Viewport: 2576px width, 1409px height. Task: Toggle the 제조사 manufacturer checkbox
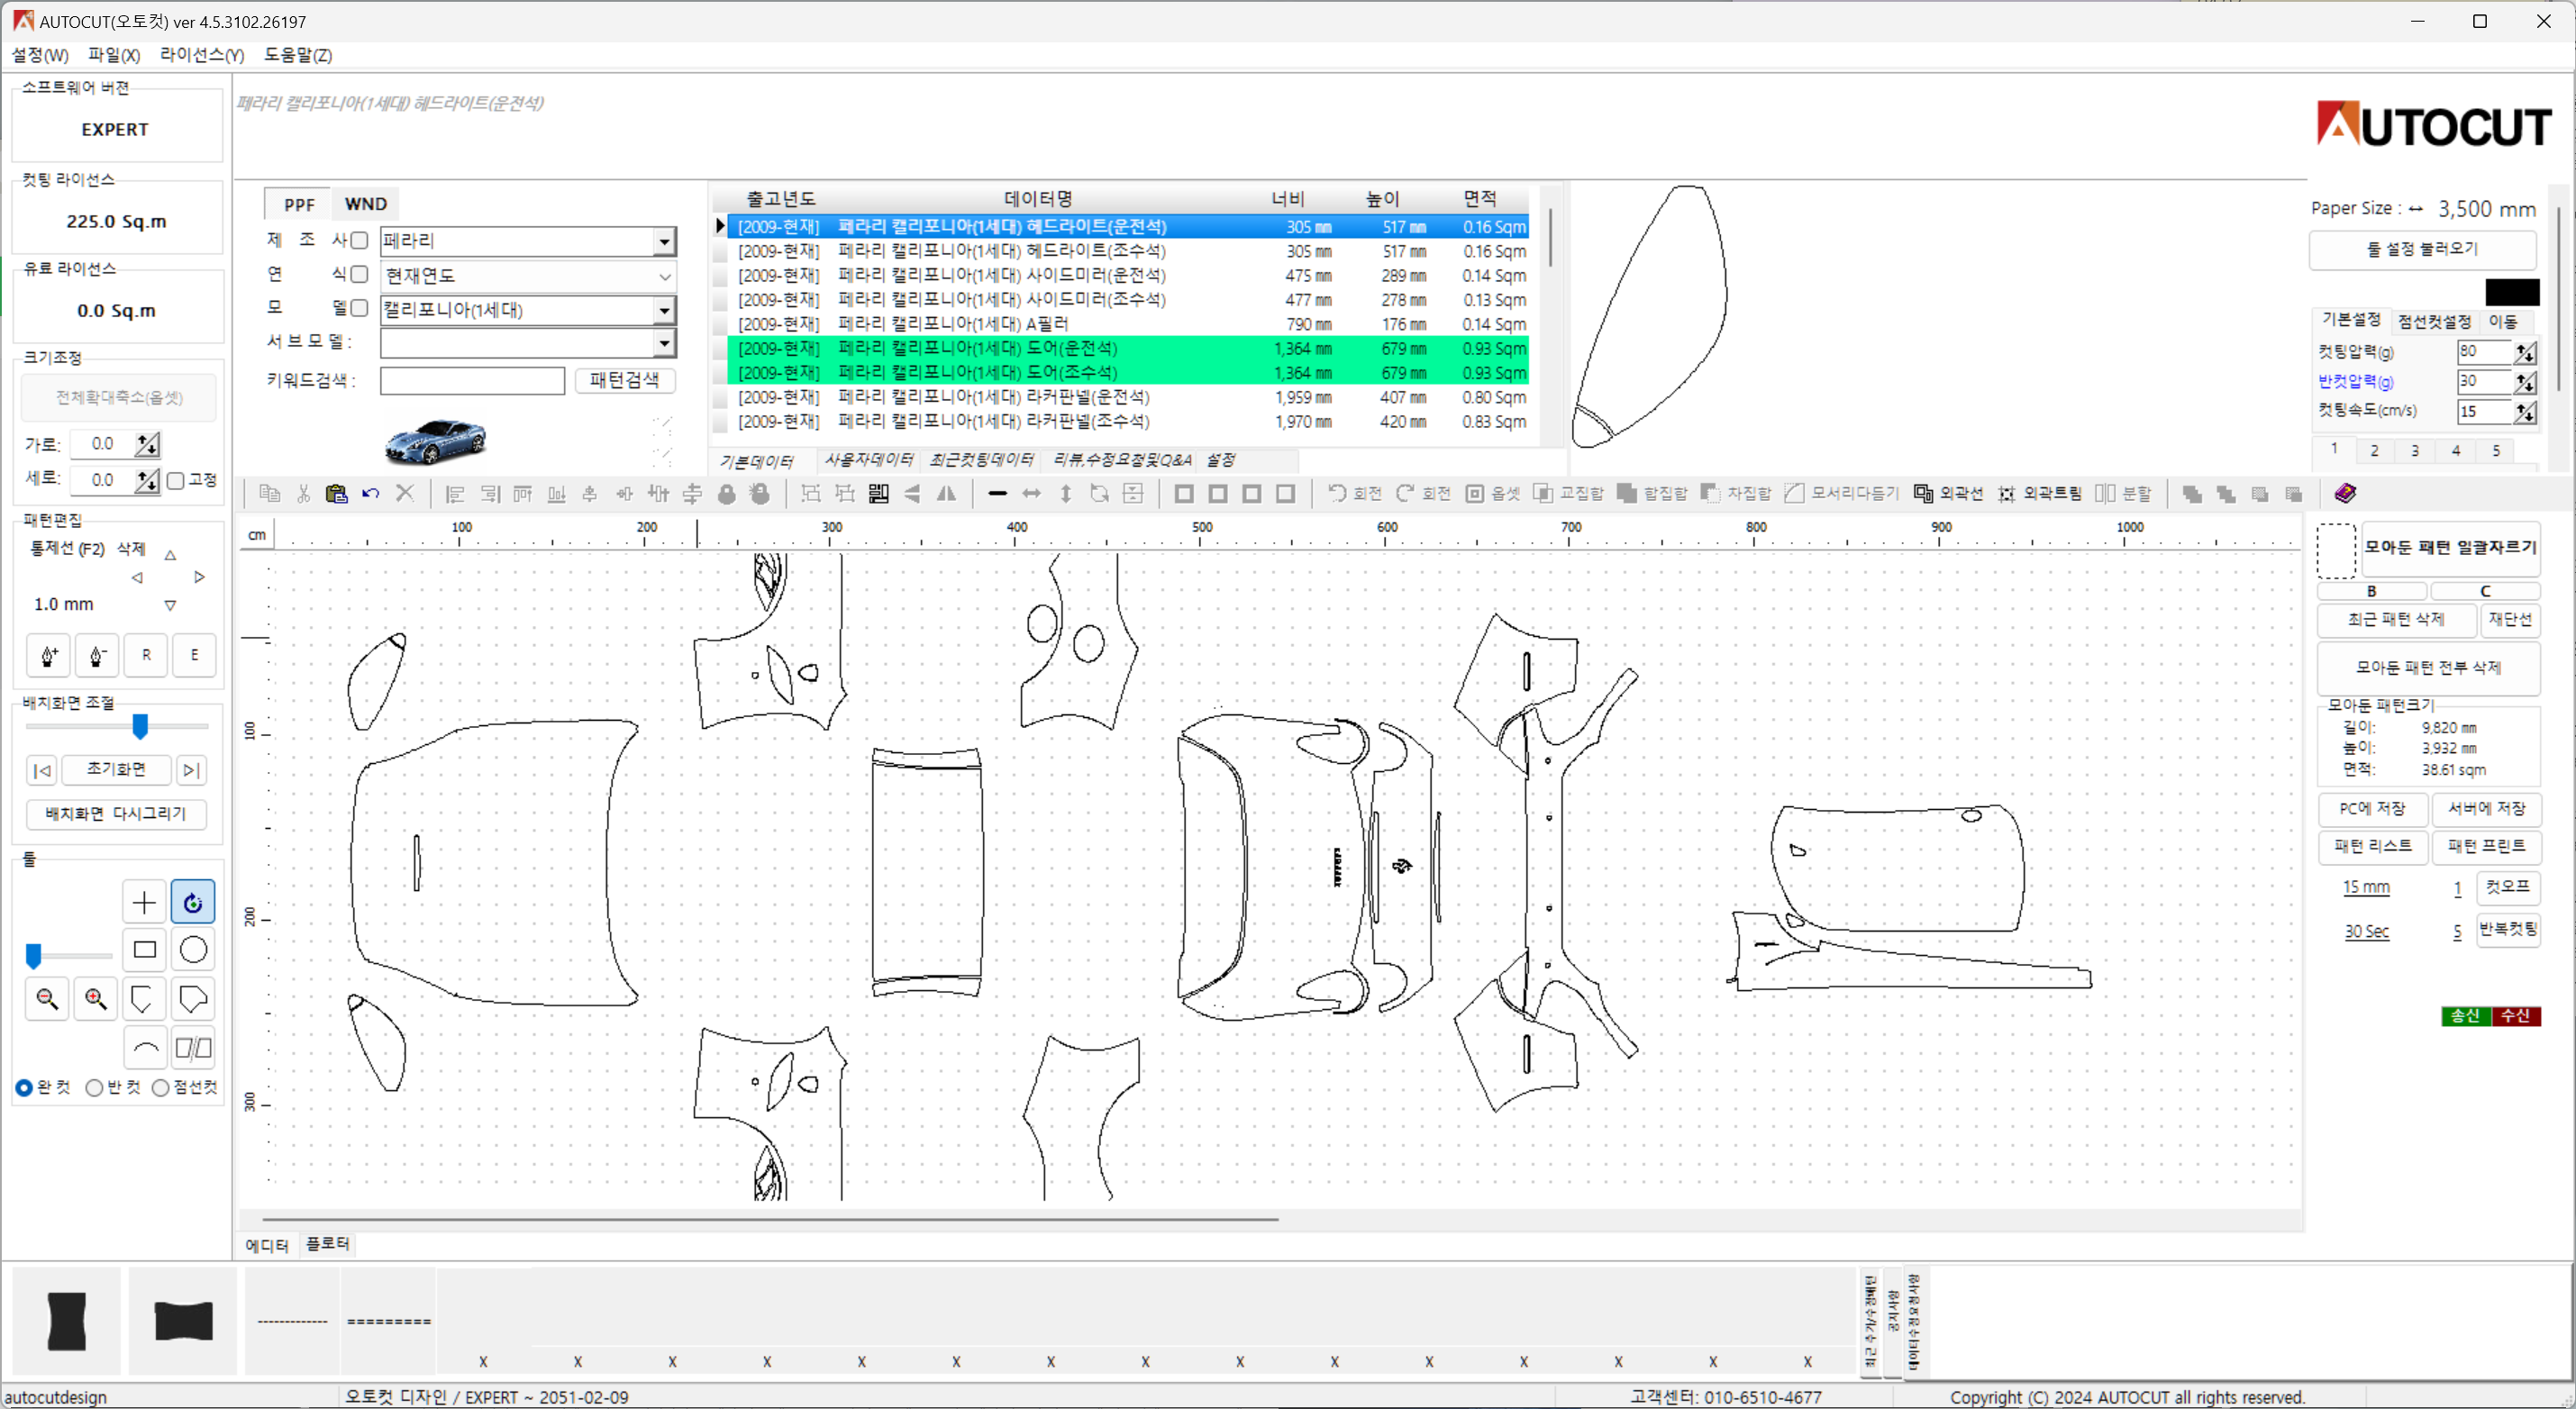pos(359,240)
